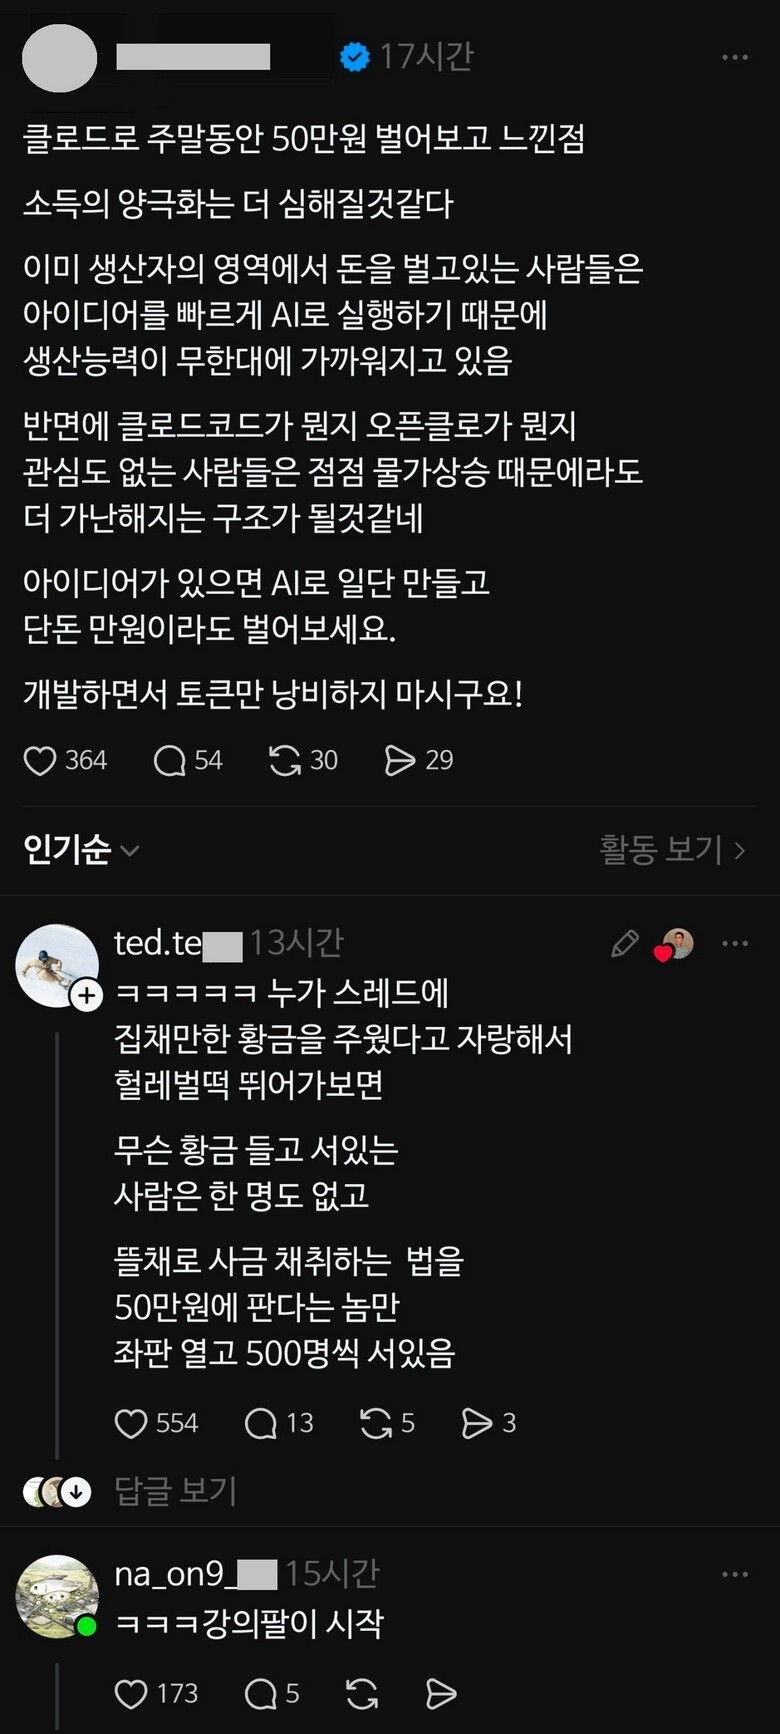Share ted.te's reply via send icon
Screen dimensions: 780x1734
point(477,1423)
